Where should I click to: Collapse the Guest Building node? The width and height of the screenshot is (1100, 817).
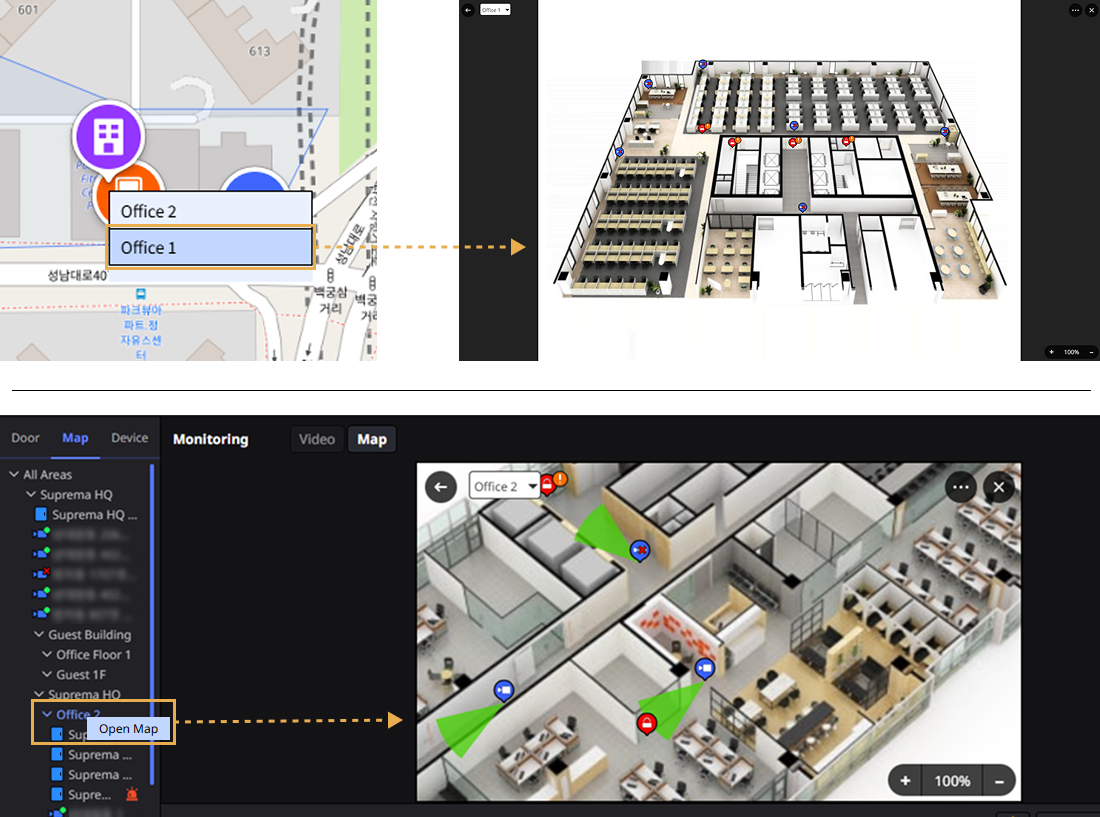(39, 635)
